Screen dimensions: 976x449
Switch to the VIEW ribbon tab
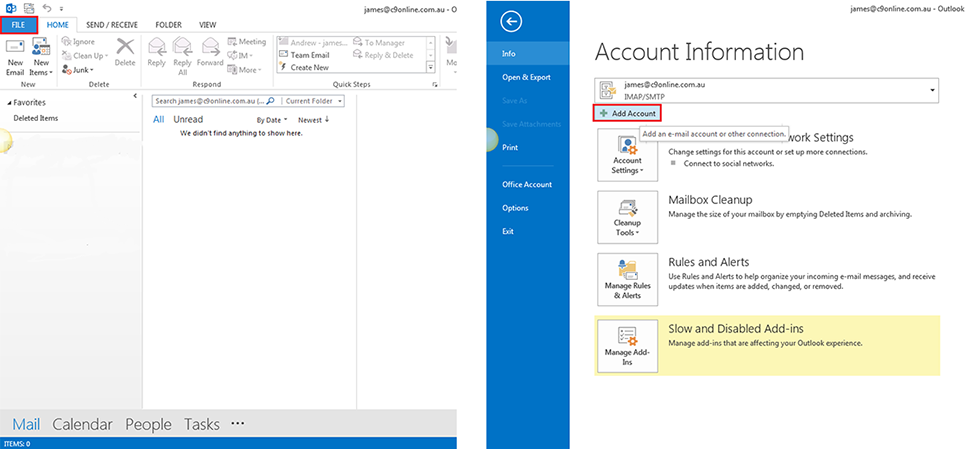[x=207, y=25]
